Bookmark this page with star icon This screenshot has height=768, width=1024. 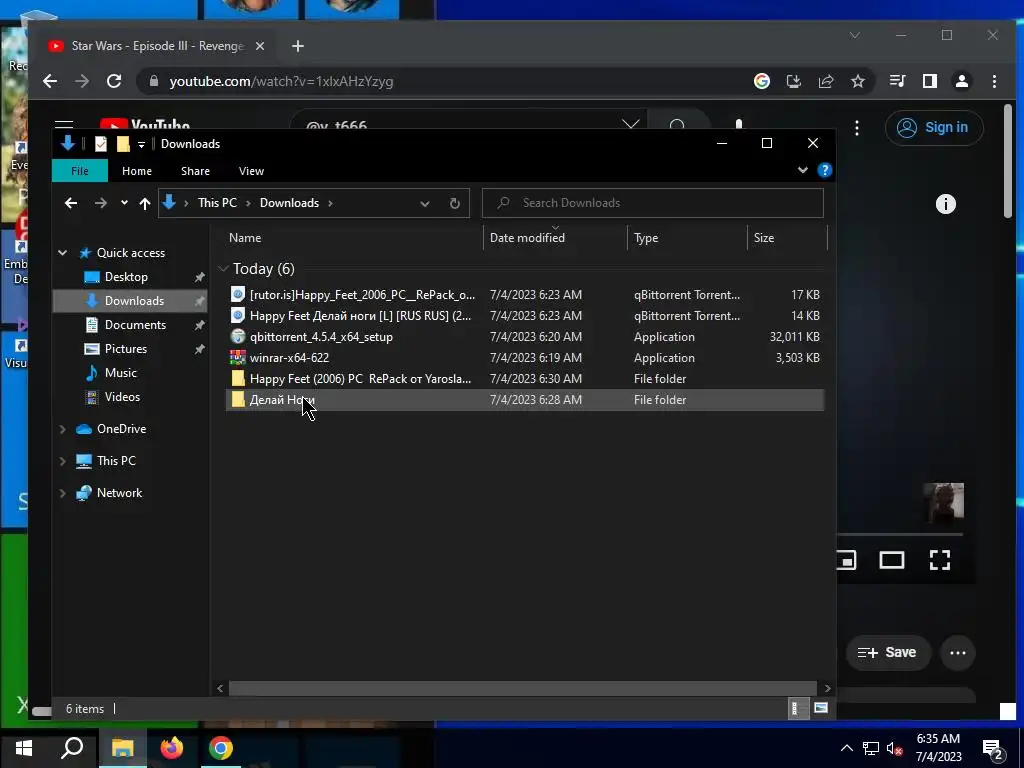point(858,81)
